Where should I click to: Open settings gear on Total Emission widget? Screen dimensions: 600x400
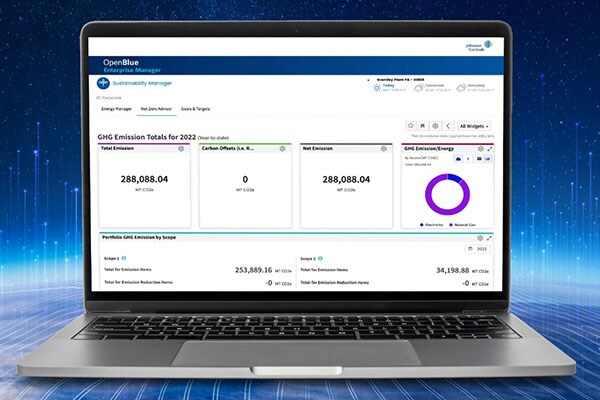coord(181,148)
